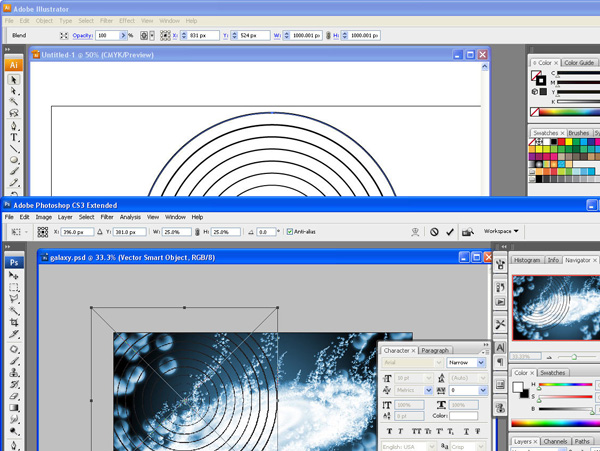
Task: Select Photoshop's Zoom-like Dodge tool
Action: pos(14,431)
